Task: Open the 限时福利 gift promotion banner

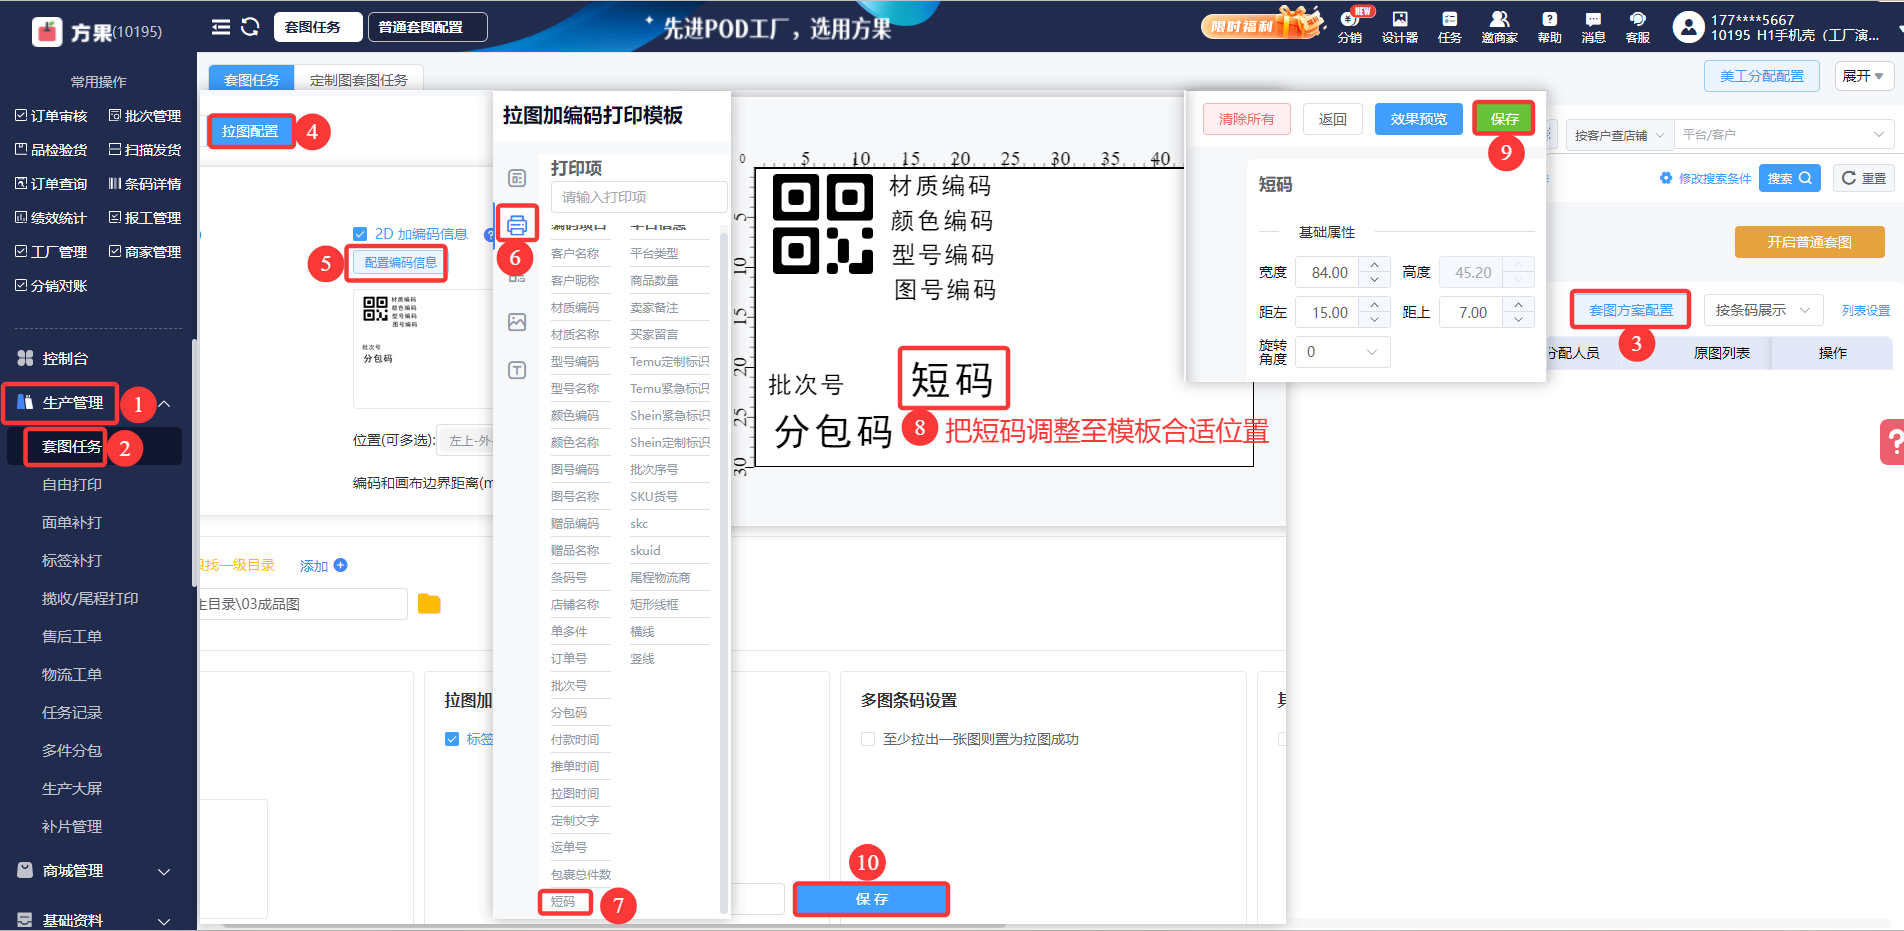Action: tap(1262, 24)
